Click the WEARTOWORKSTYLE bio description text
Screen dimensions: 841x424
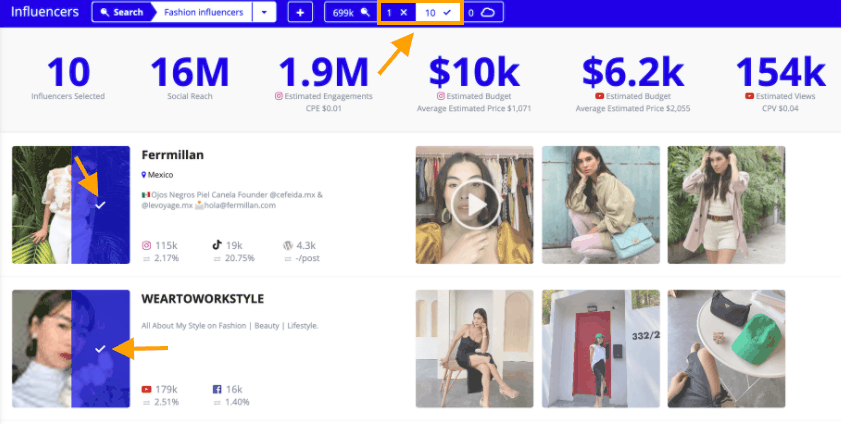(x=230, y=325)
